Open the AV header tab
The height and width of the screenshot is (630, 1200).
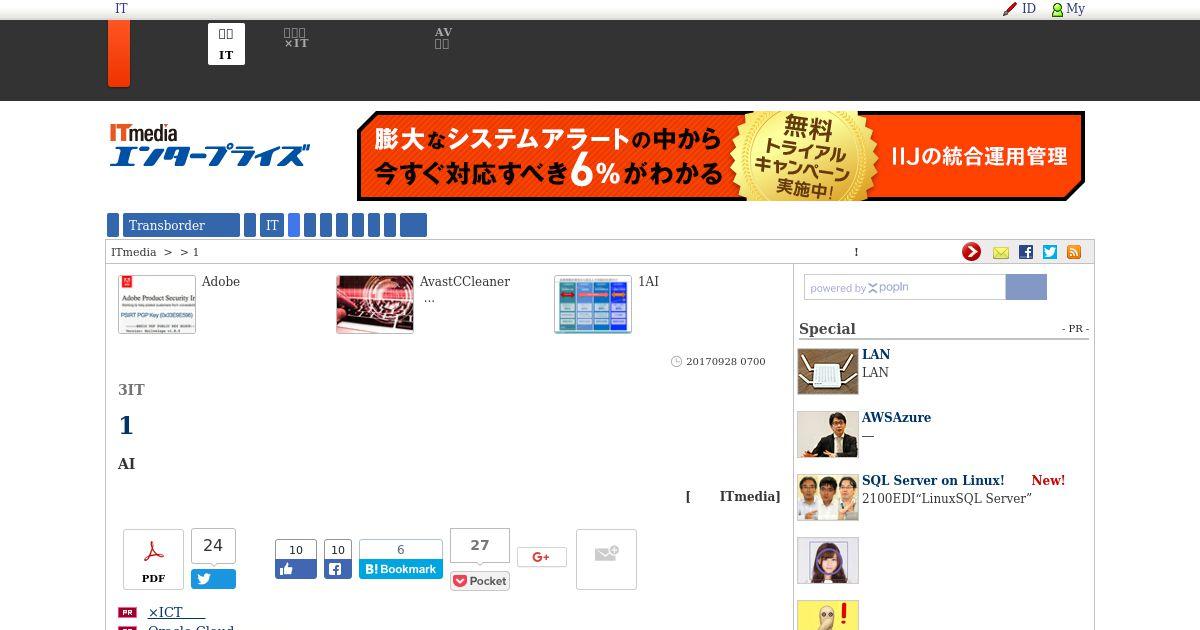tap(443, 39)
